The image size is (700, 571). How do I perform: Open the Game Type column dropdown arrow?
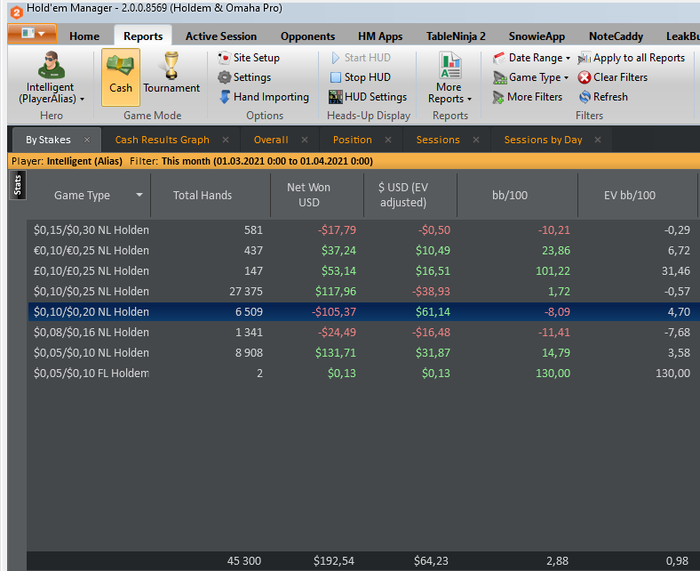pos(139,195)
